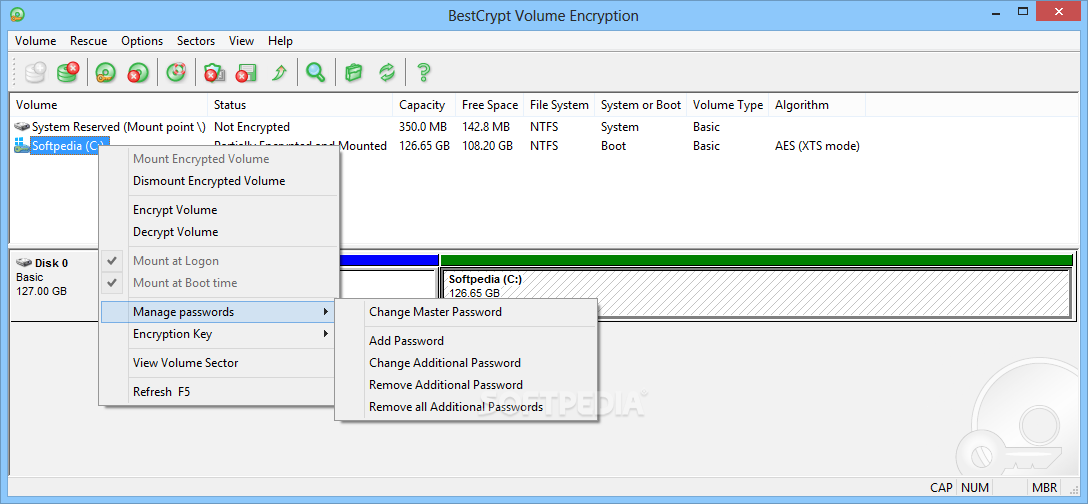Viewport: 1088px width, 504px height.
Task: Sort by the Free Space column header
Action: pyautogui.click(x=489, y=105)
